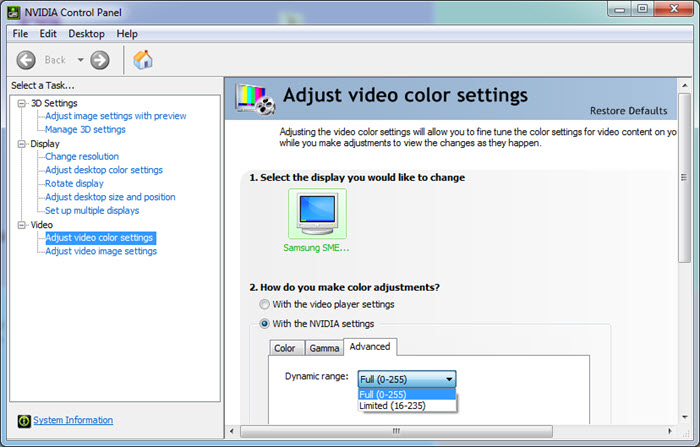This screenshot has height=447, width=700.
Task: Collapse the Display tree node
Action: pyautogui.click(x=21, y=144)
